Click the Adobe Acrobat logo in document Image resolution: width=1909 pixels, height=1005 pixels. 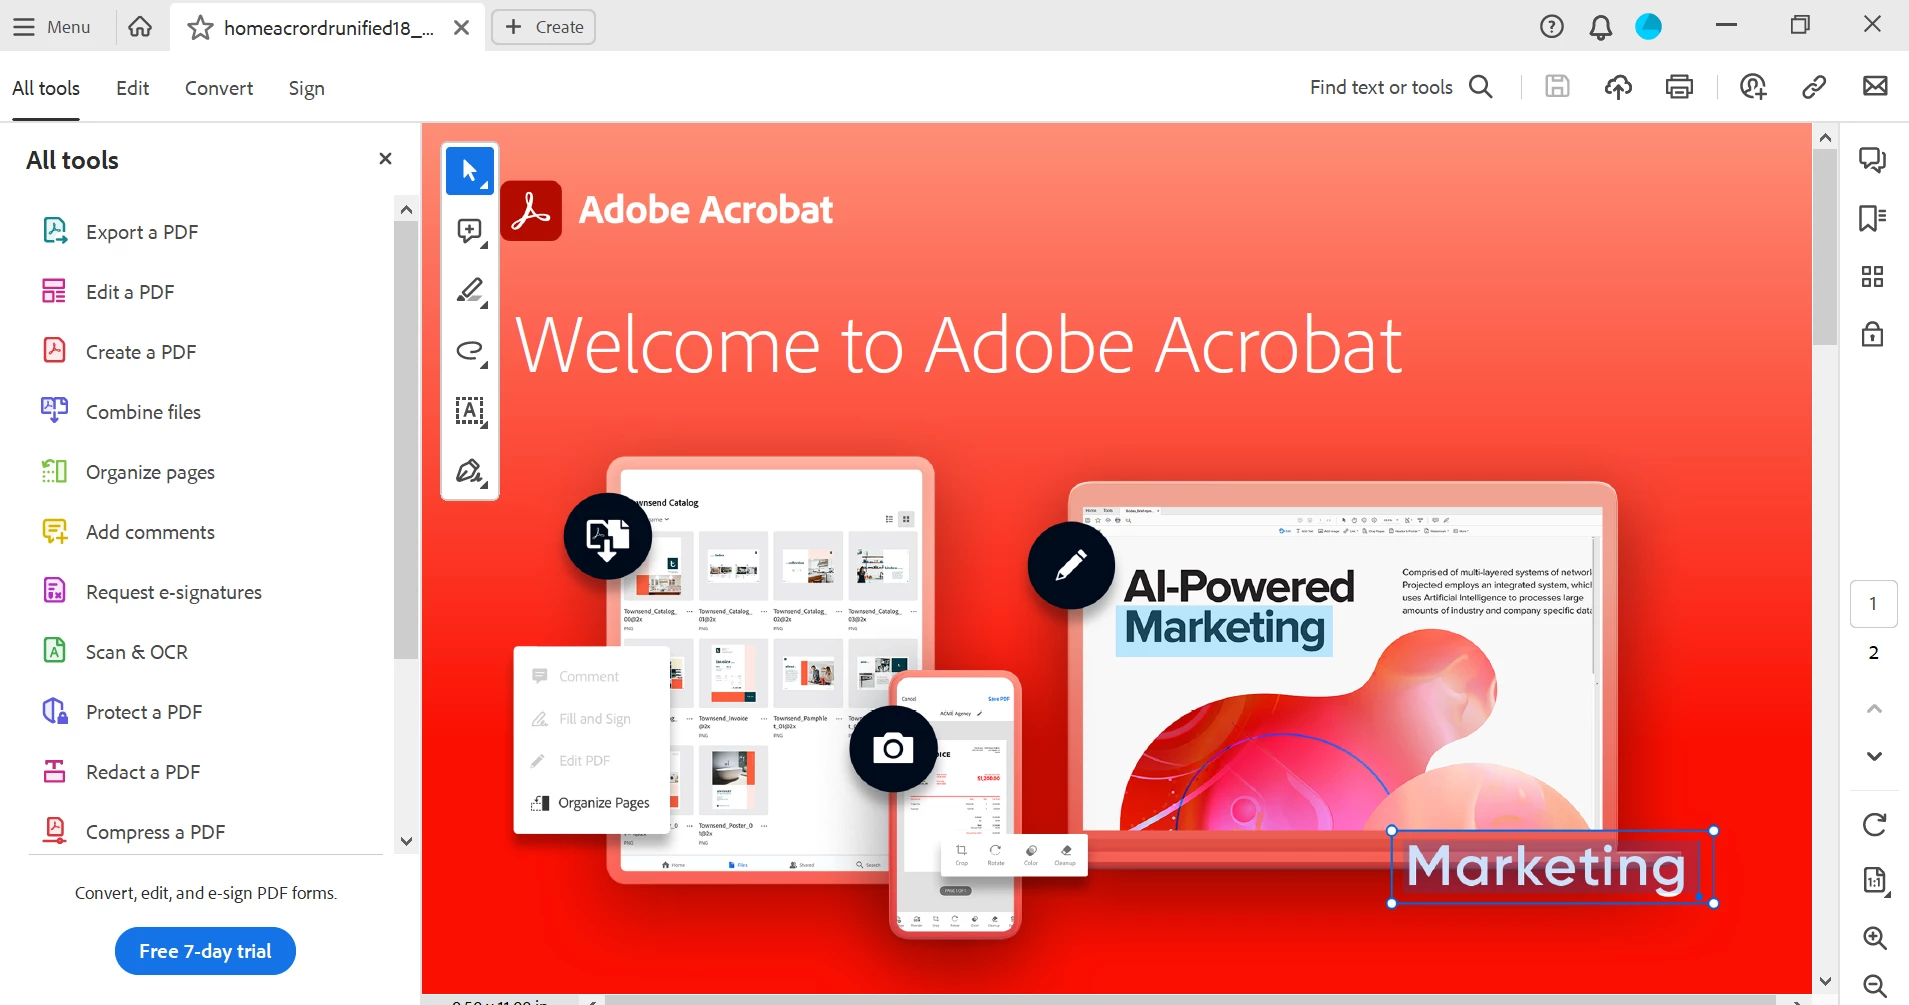(531, 211)
